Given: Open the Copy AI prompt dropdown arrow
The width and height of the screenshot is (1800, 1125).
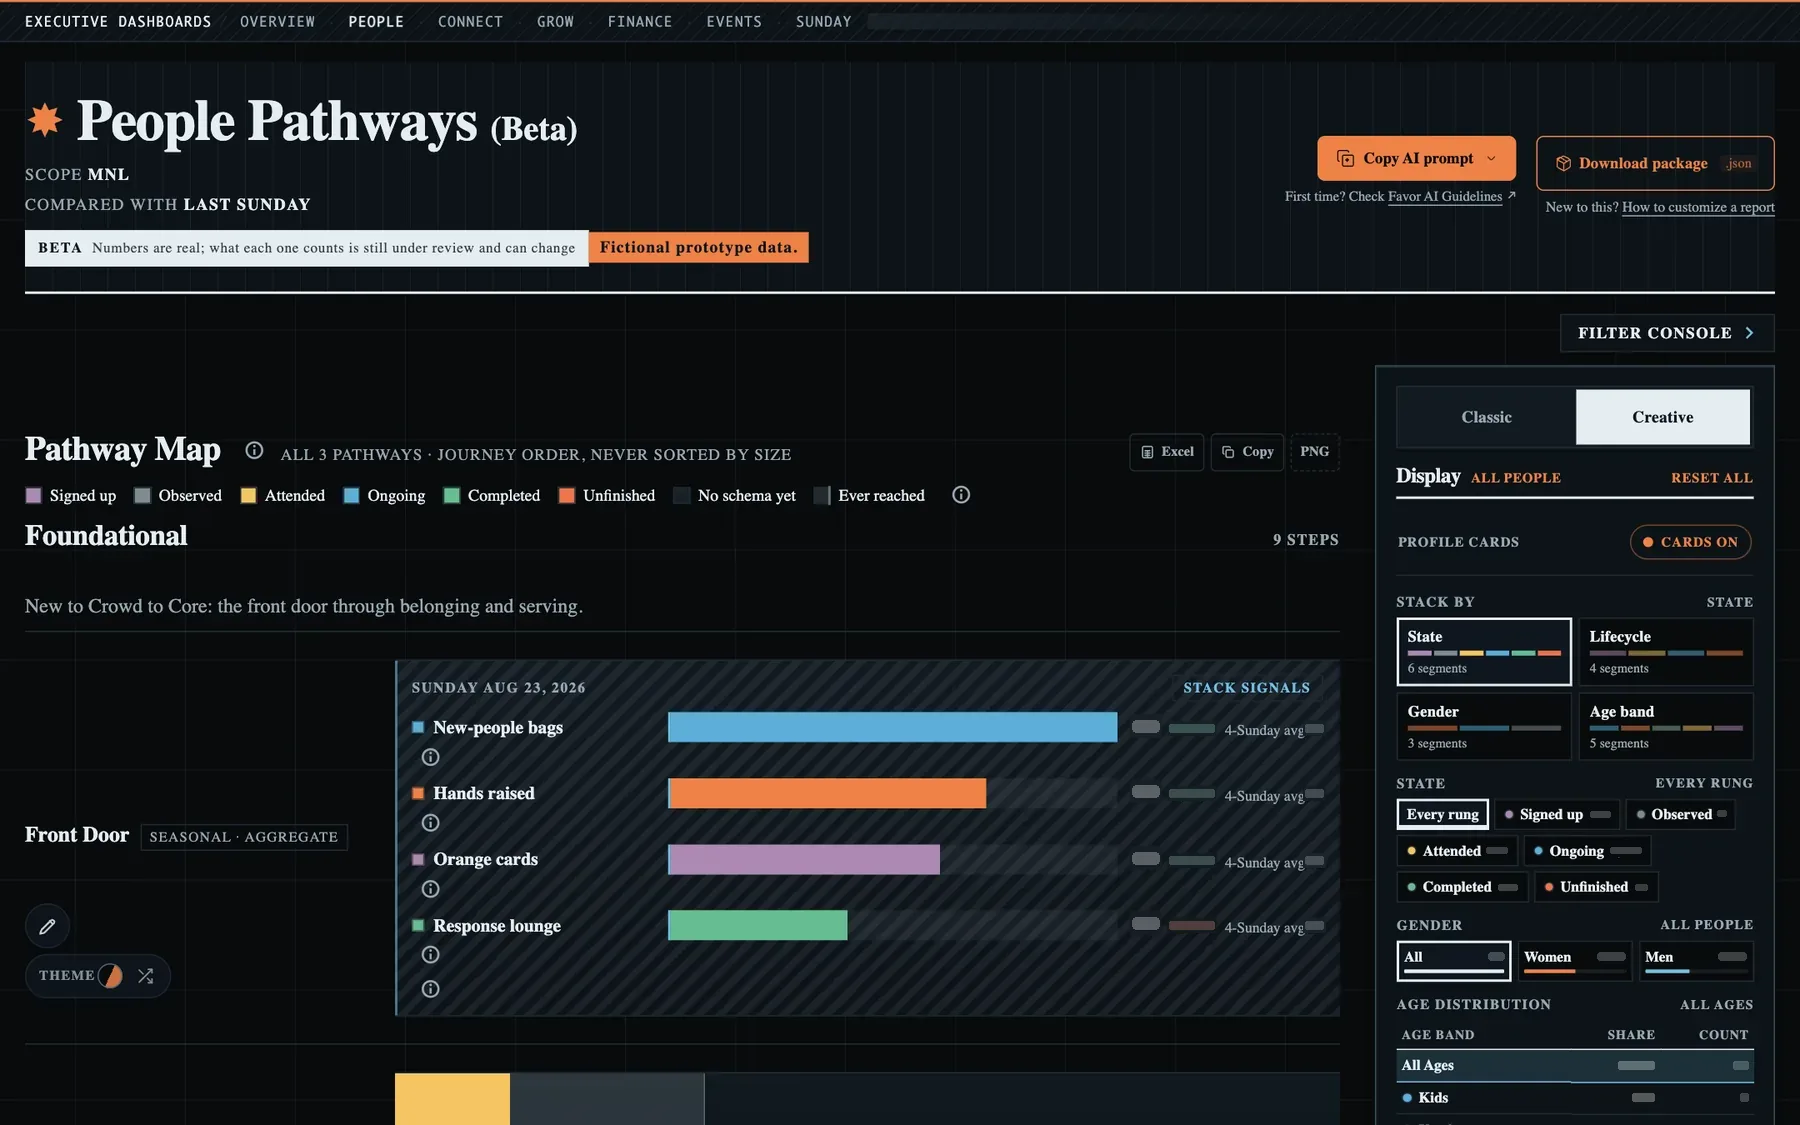Looking at the screenshot, I should click(x=1491, y=159).
